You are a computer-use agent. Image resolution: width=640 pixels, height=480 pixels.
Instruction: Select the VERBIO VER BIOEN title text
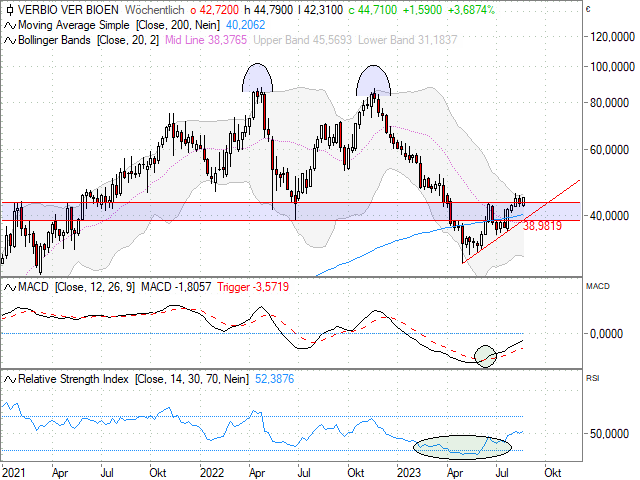[68, 10]
